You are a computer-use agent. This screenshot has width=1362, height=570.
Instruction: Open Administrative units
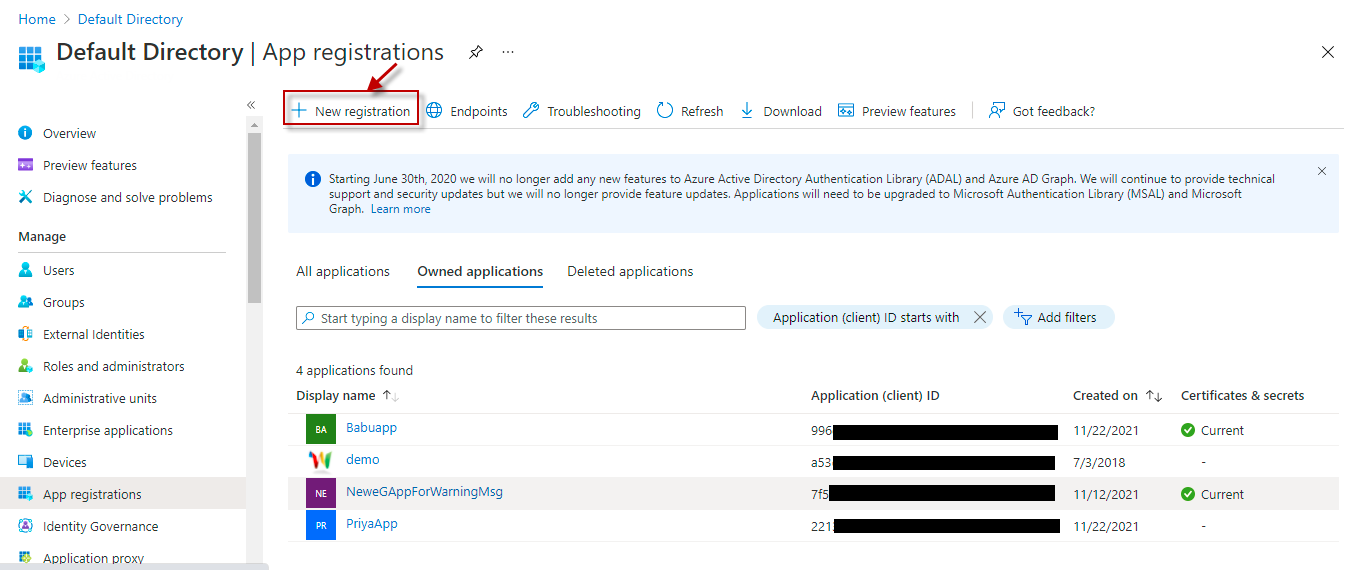99,398
